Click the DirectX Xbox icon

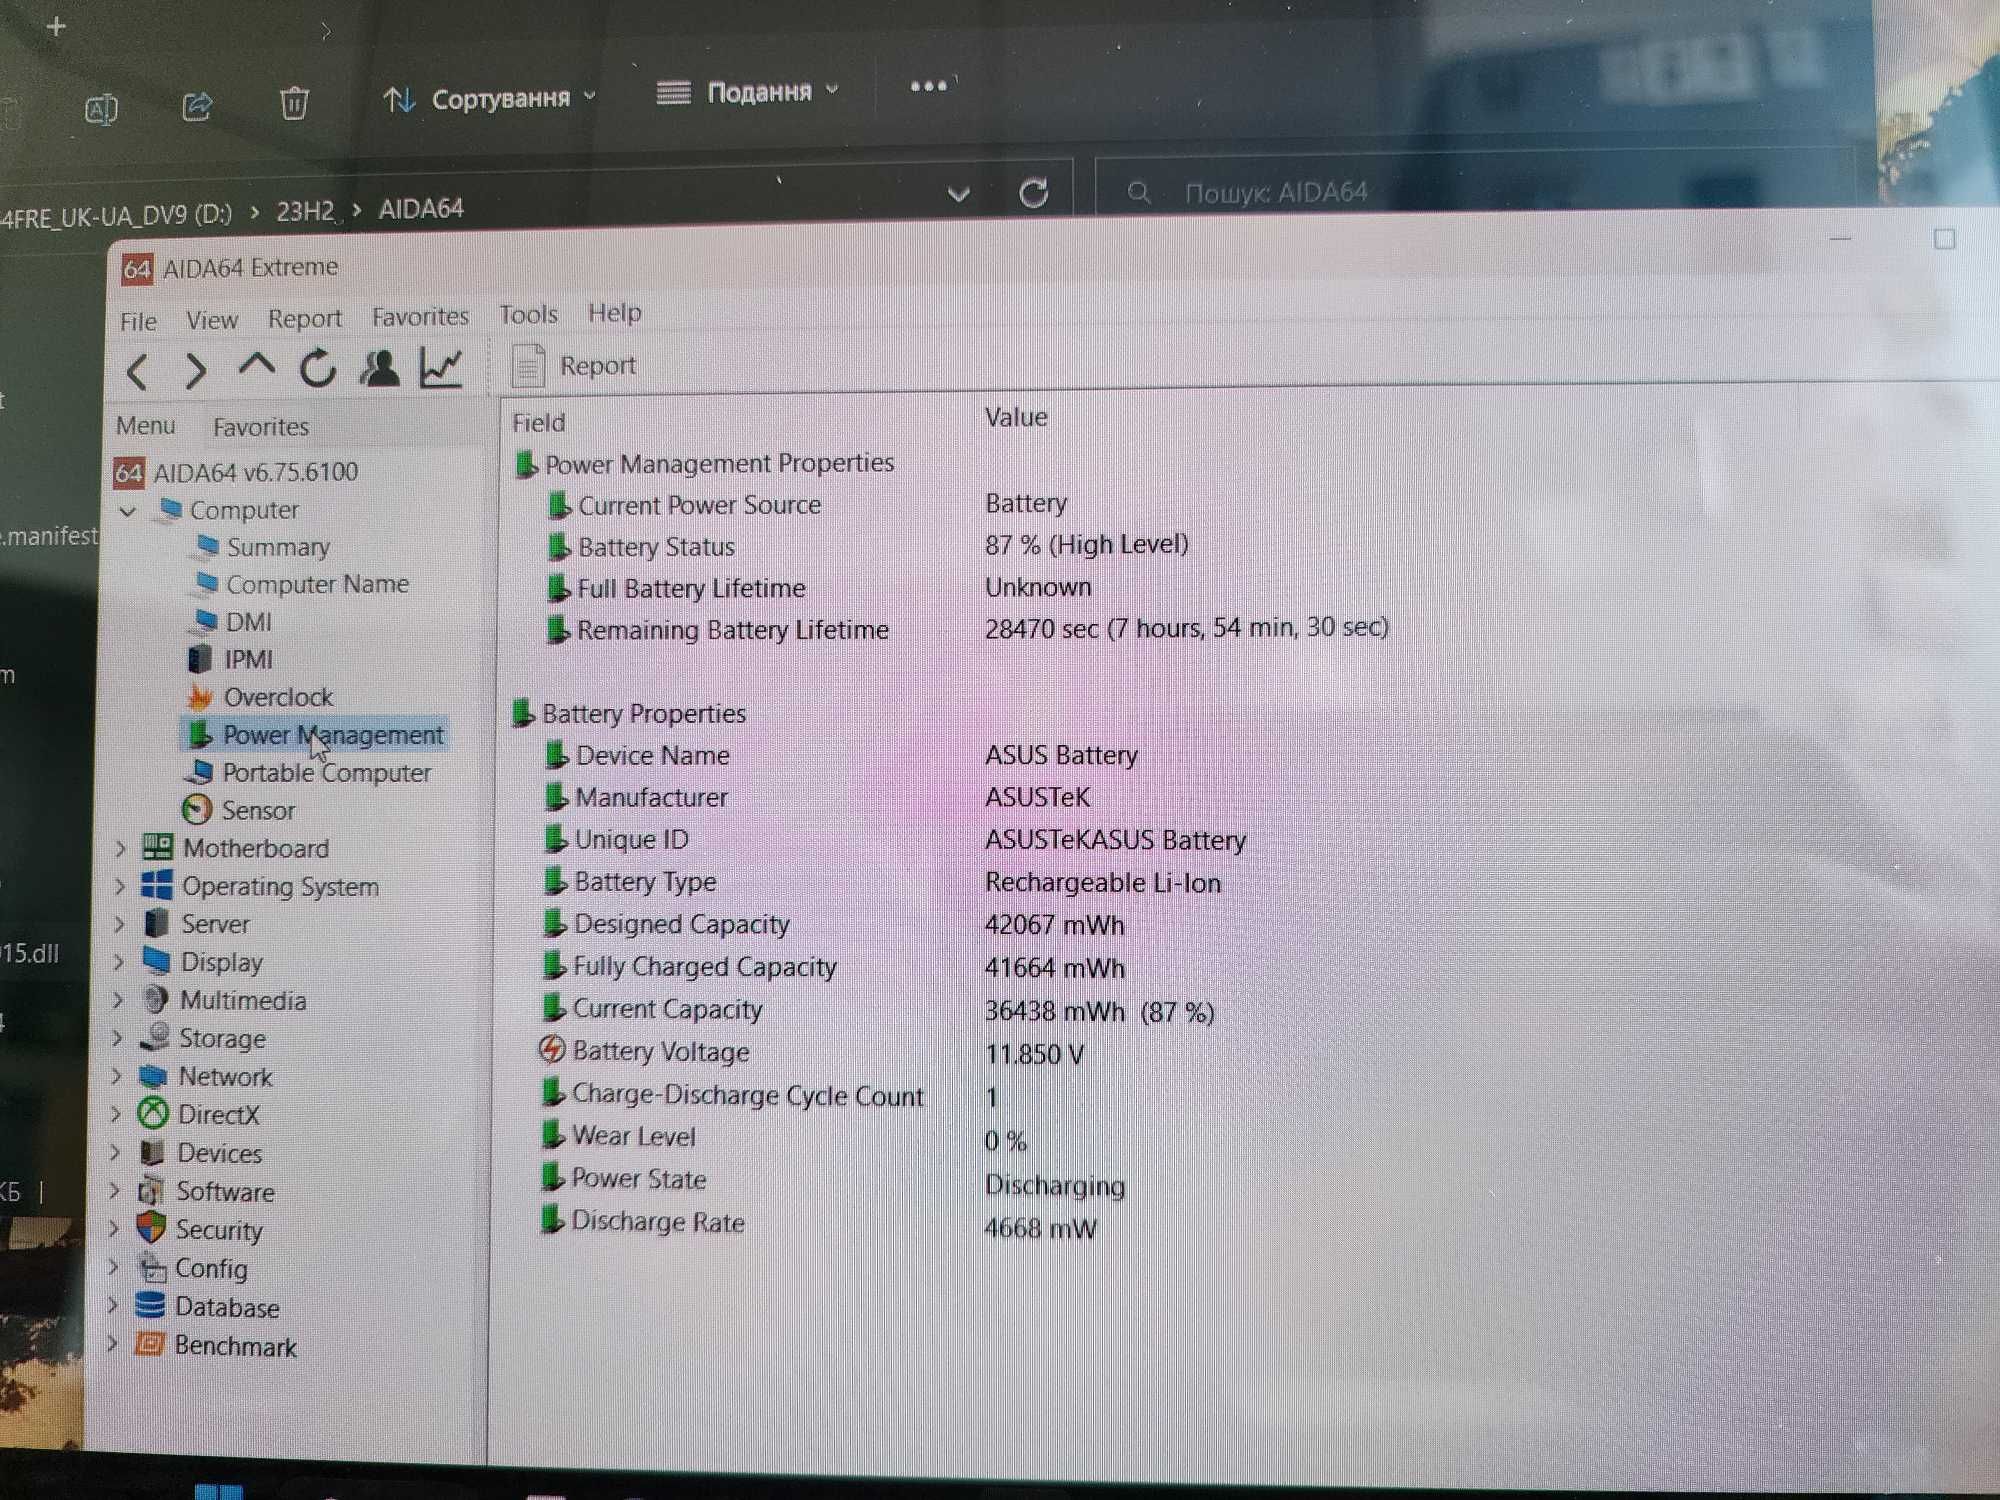click(153, 1113)
